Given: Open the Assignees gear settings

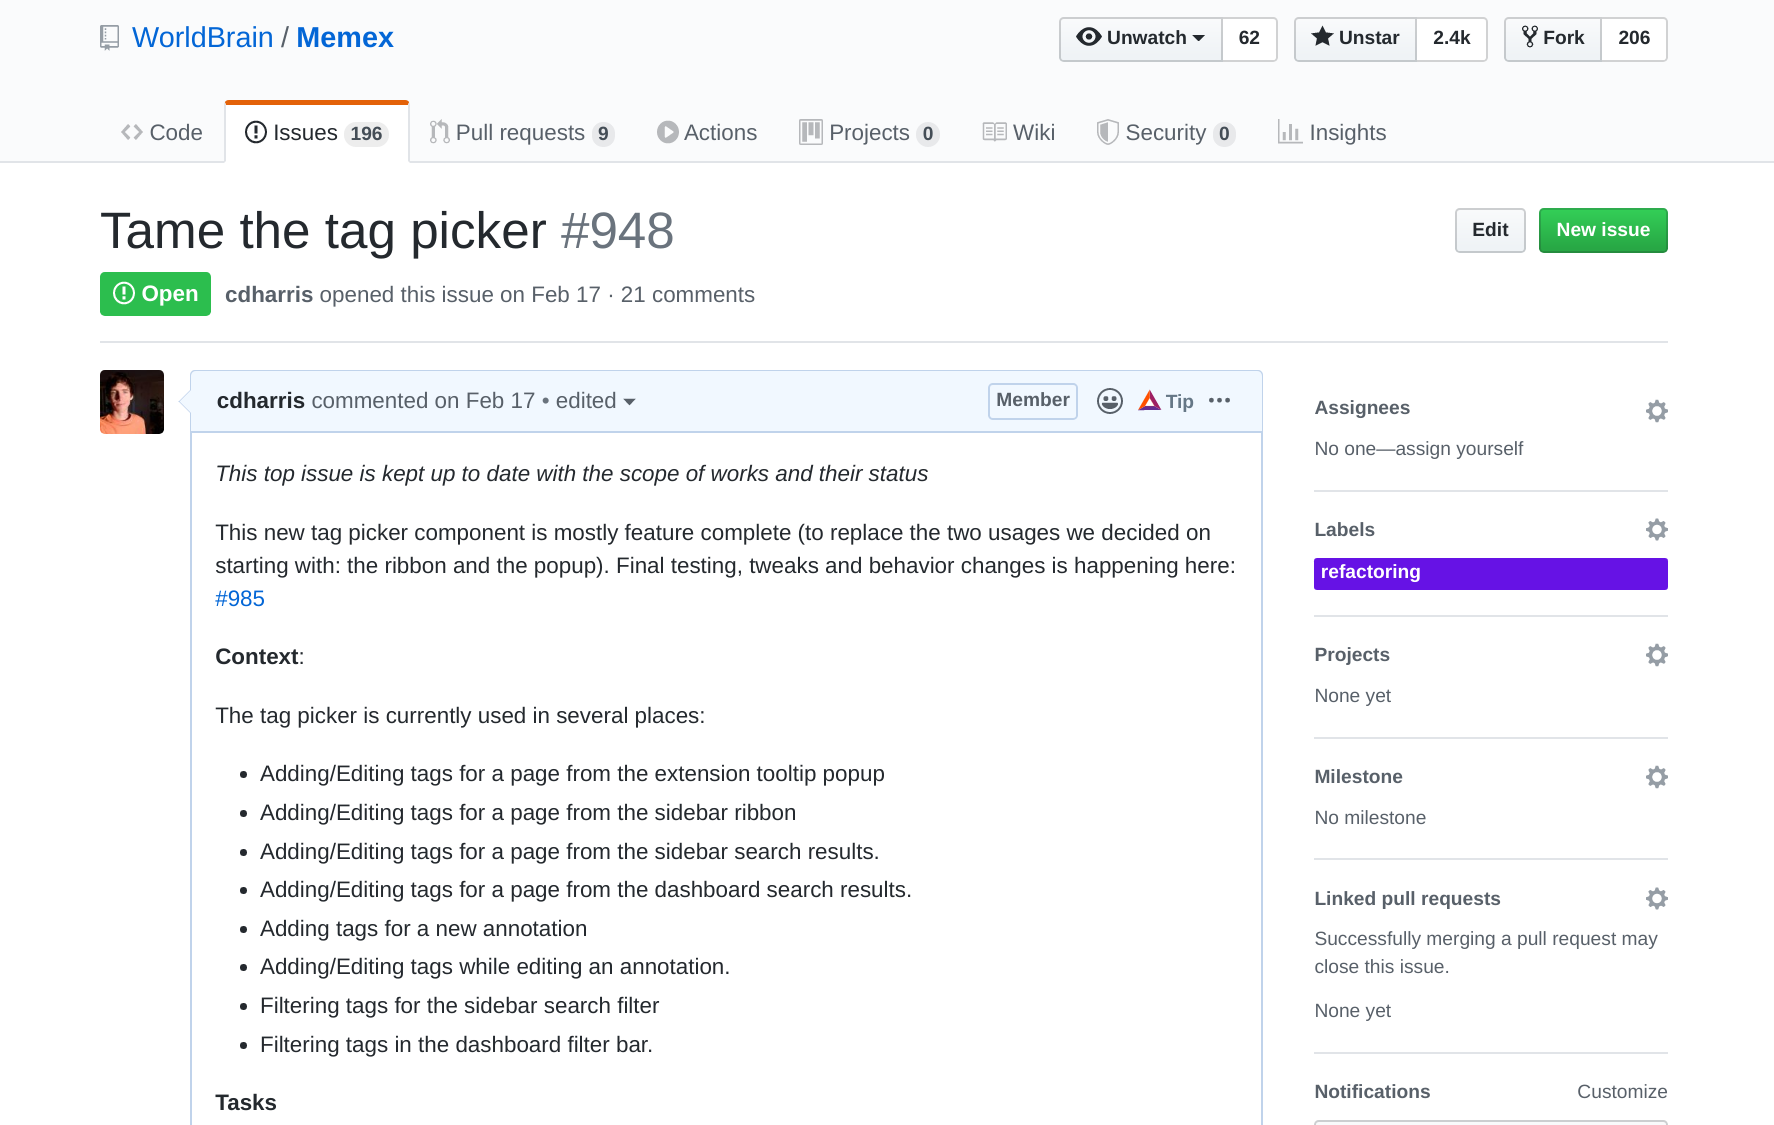Looking at the screenshot, I should pos(1656,410).
